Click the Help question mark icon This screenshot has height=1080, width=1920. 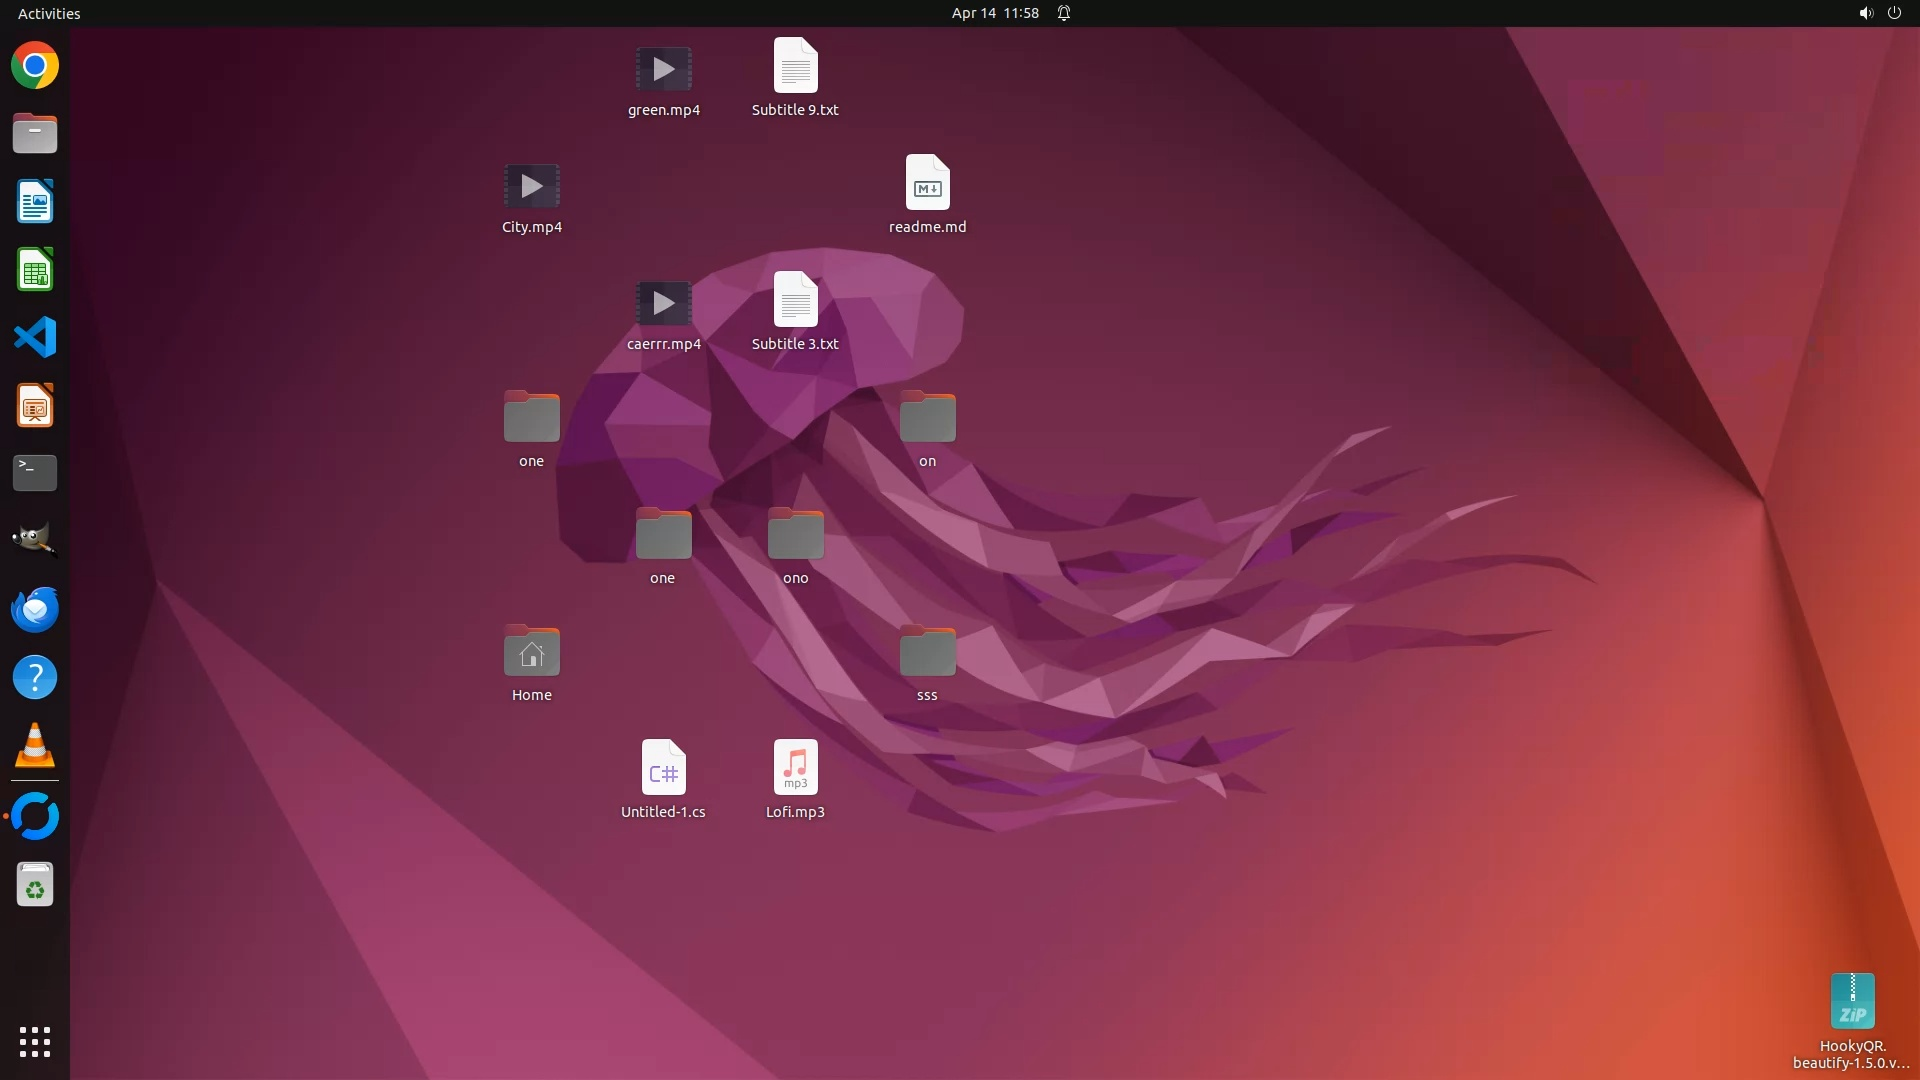click(x=35, y=677)
